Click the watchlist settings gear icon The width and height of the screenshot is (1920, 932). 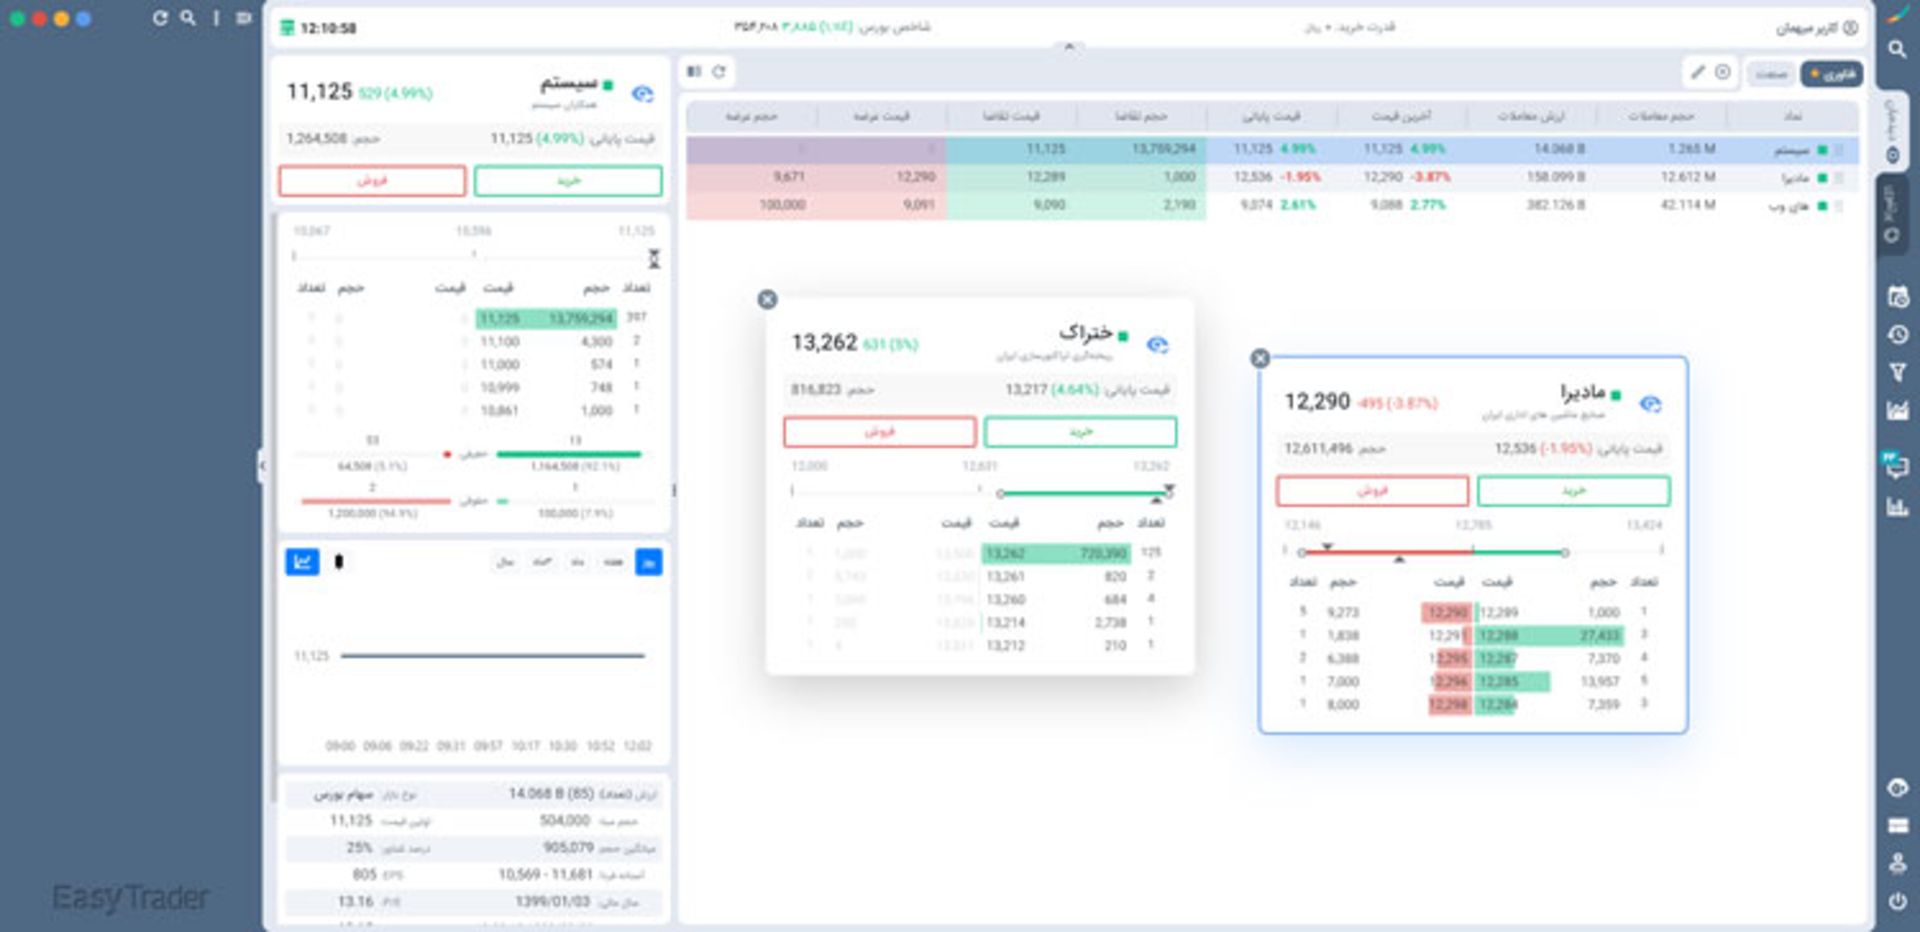point(1722,72)
